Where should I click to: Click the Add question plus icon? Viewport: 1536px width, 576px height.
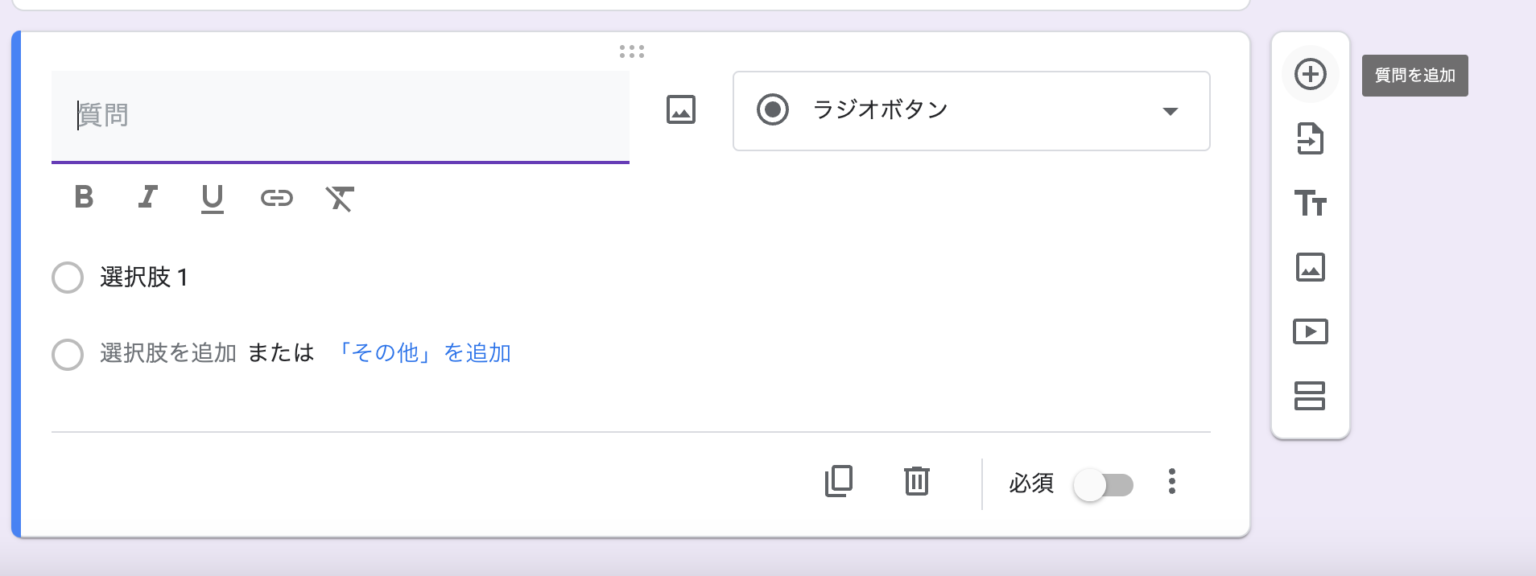[1310, 75]
